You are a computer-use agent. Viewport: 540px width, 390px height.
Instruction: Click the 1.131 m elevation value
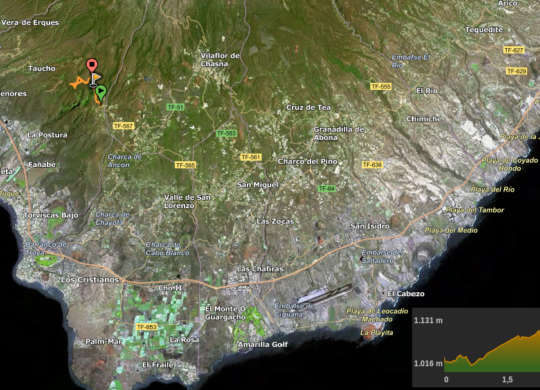tap(428, 321)
